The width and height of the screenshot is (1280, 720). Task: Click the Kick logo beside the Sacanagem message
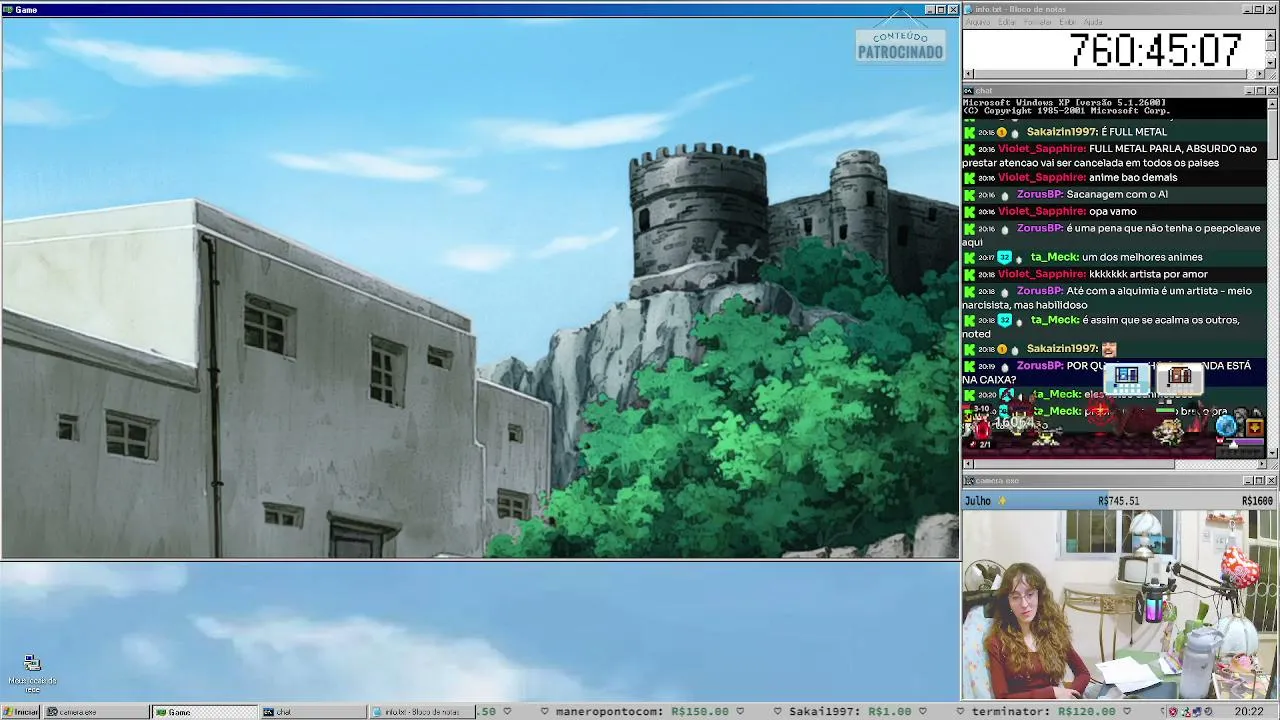969,195
